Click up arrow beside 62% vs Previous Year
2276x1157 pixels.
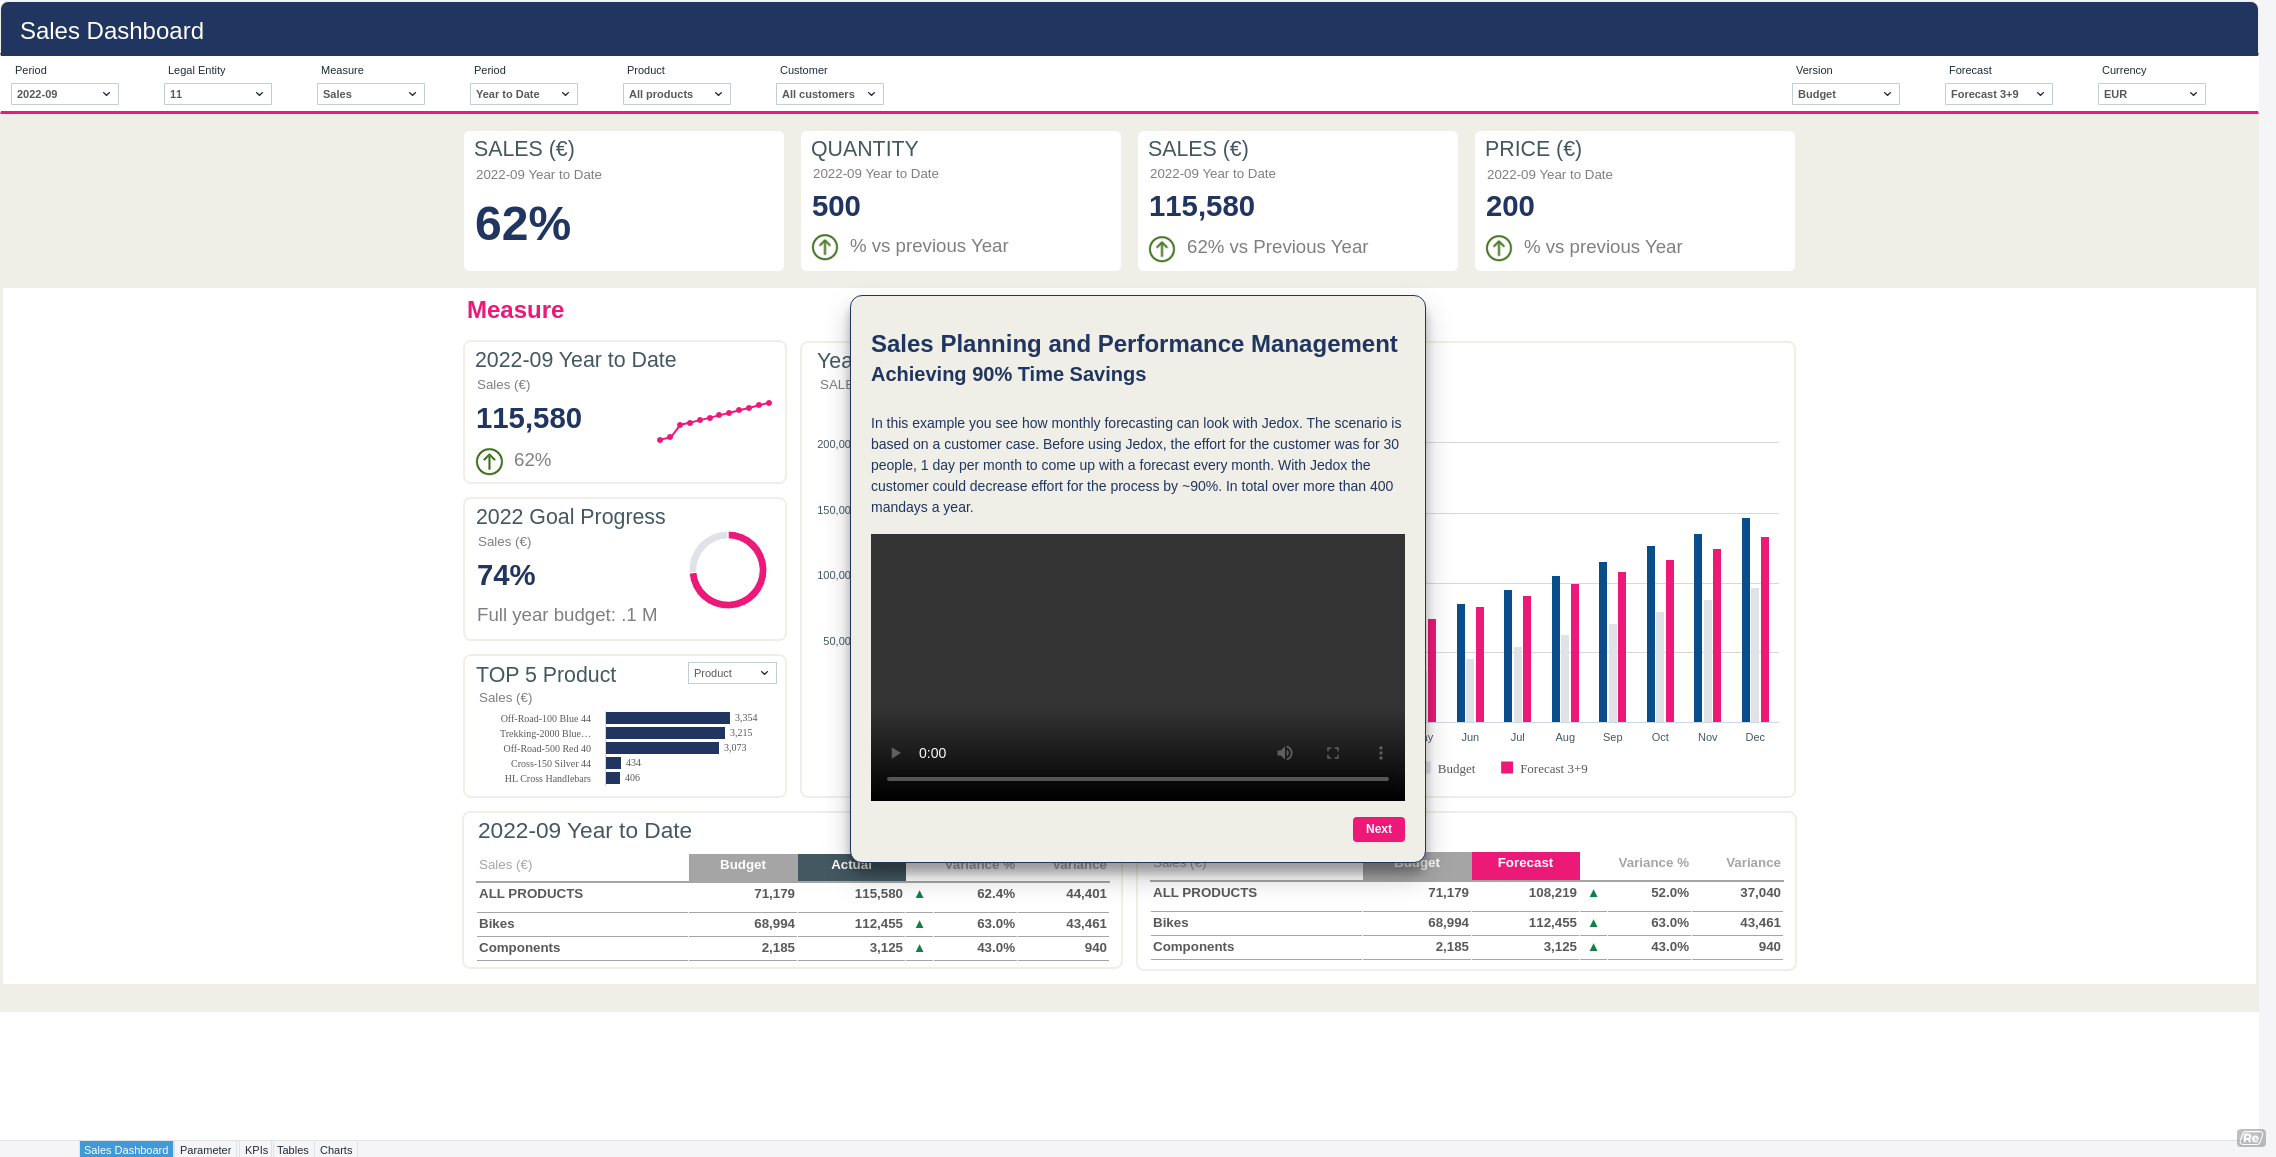click(1162, 248)
